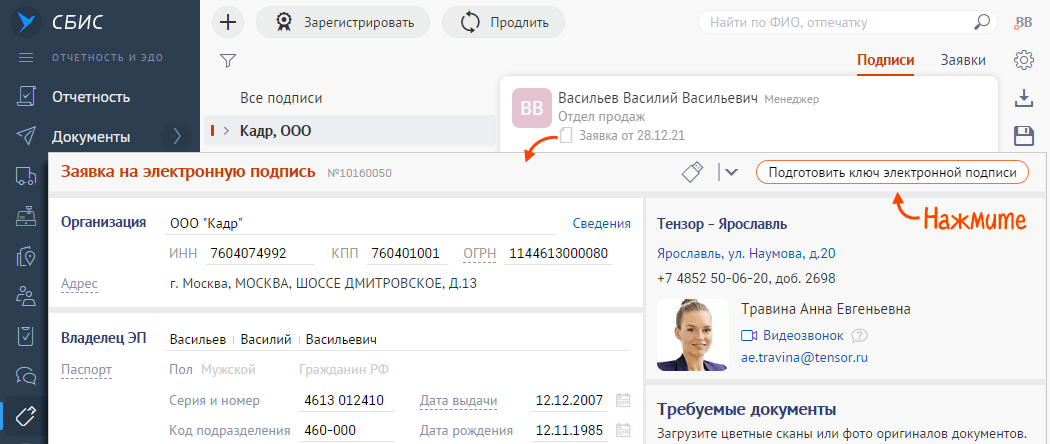Screen dimensions: 1050x444
Task: Select Все подписи in list
Action: [281, 98]
